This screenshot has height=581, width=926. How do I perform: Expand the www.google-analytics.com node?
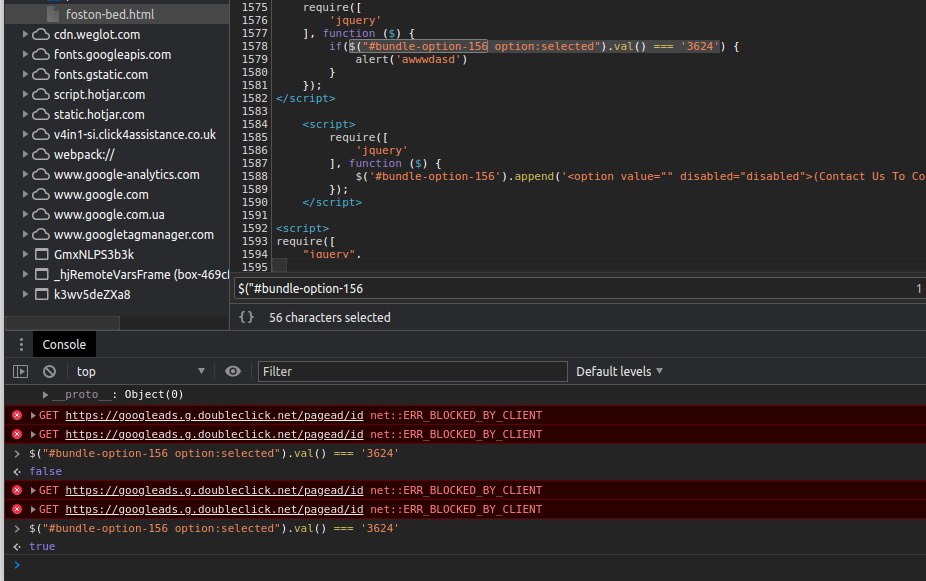(25, 175)
